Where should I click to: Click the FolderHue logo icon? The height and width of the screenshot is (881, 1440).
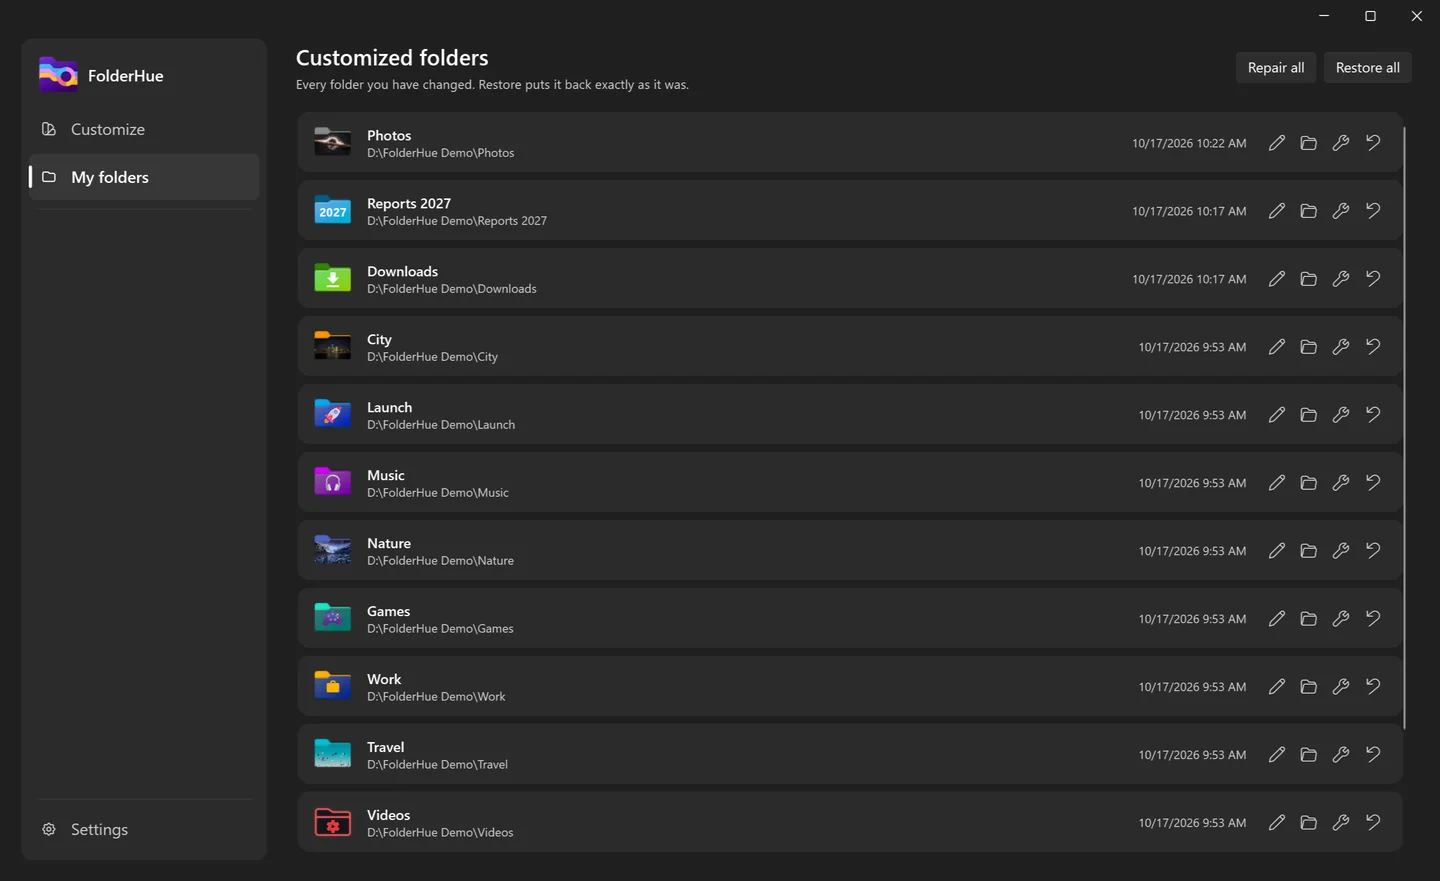coord(58,75)
